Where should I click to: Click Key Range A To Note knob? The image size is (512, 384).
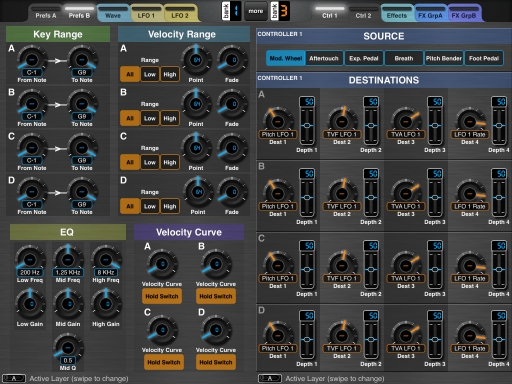coord(82,60)
